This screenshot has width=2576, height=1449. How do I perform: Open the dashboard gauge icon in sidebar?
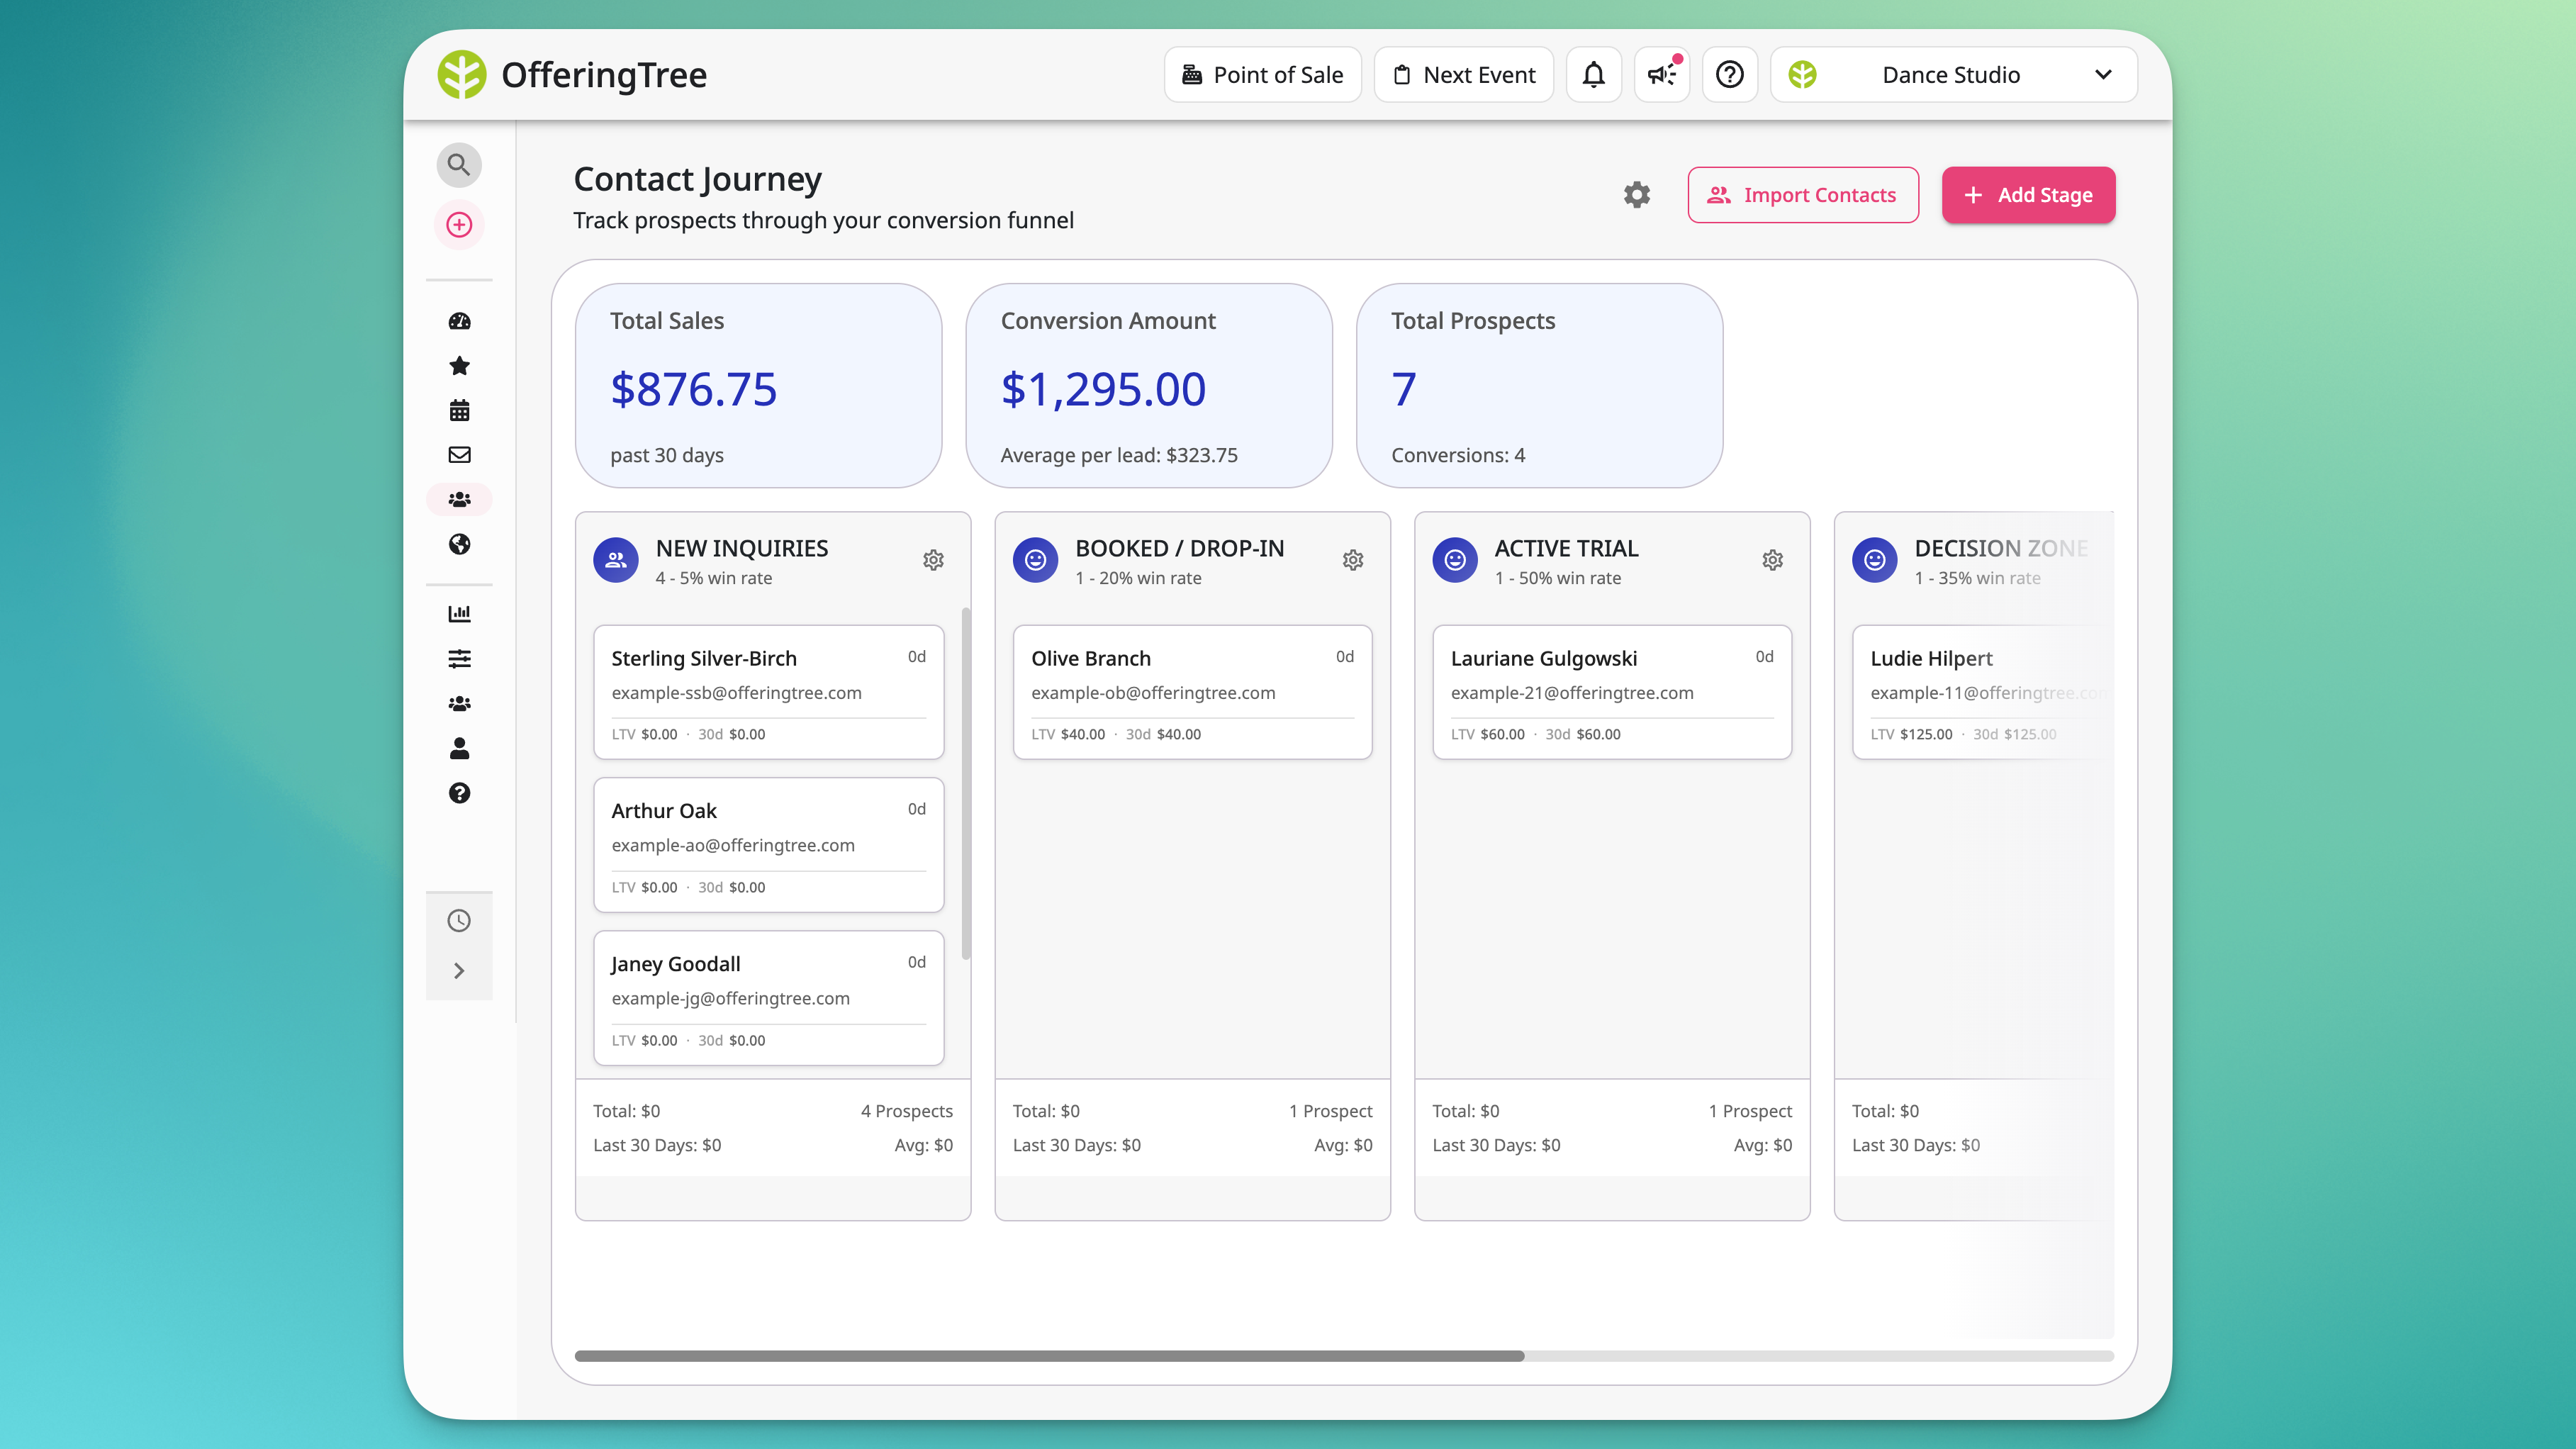pos(459,321)
